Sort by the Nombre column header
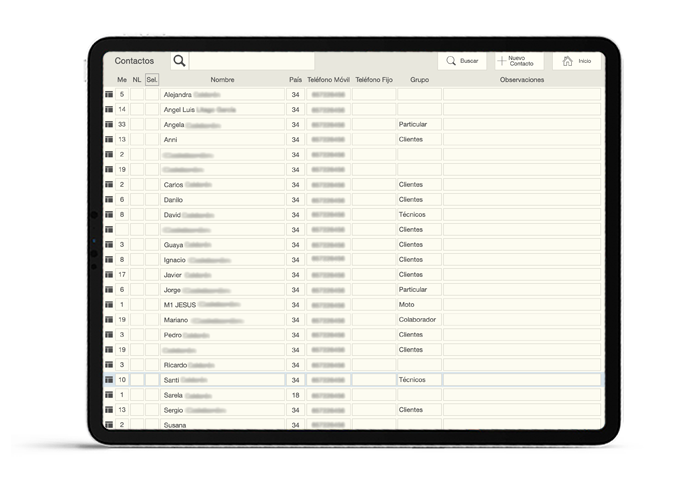This screenshot has height=478, width=683. coord(222,80)
